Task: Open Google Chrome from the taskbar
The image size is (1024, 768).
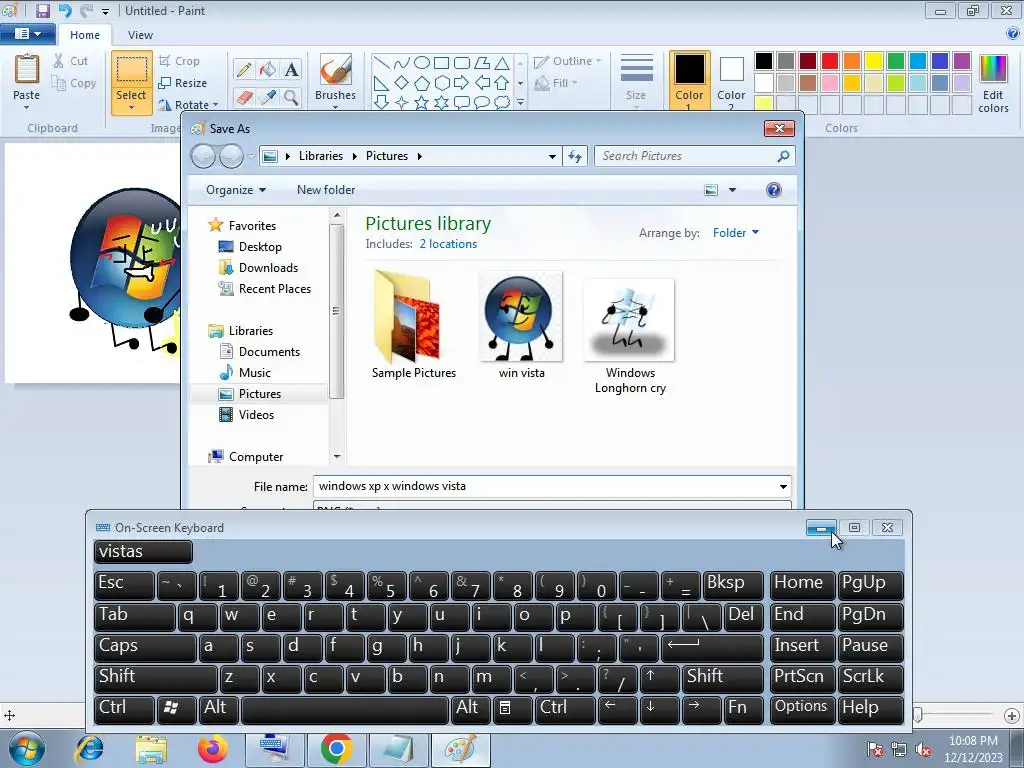Action: point(336,749)
